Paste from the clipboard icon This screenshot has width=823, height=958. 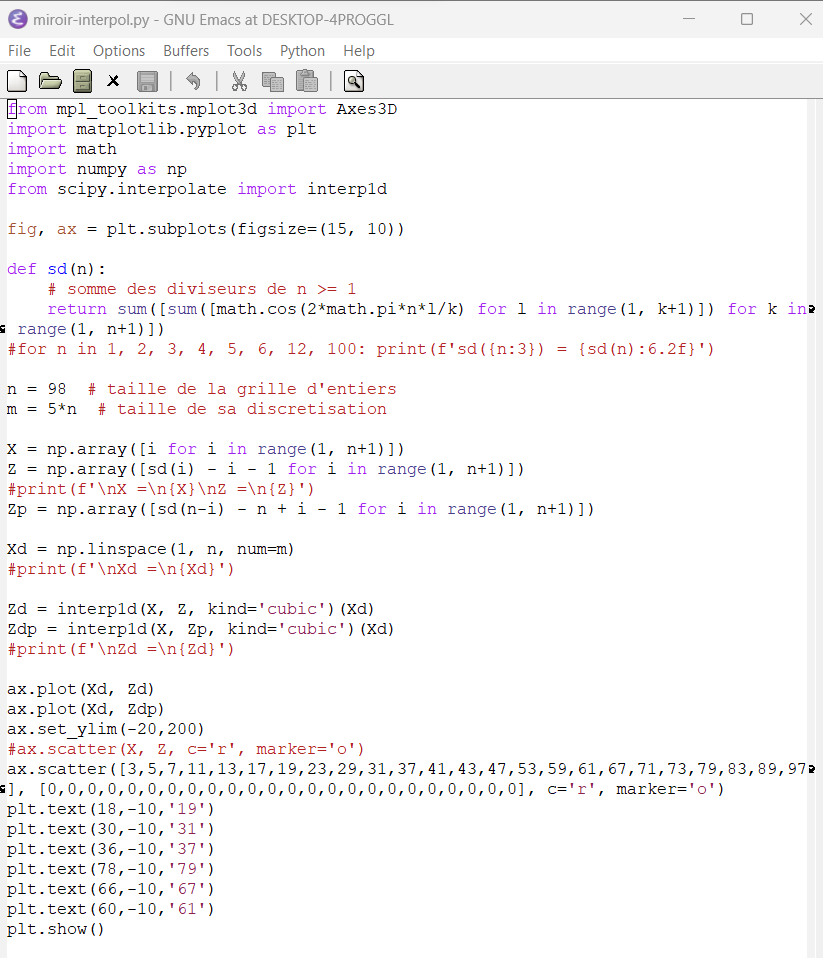point(306,81)
